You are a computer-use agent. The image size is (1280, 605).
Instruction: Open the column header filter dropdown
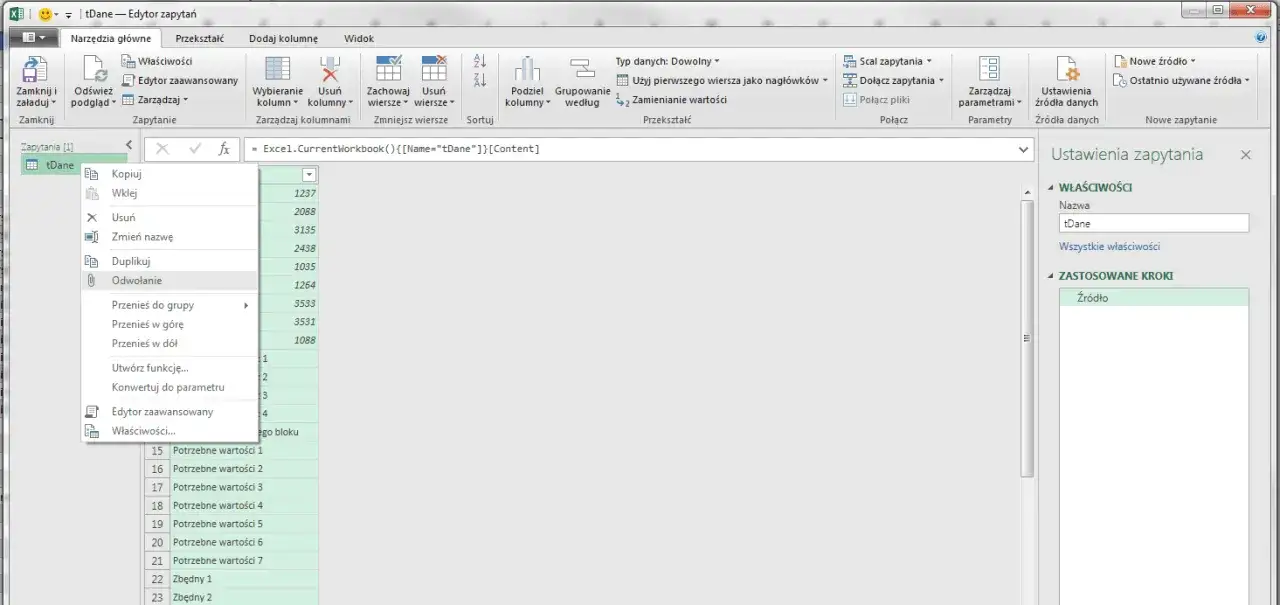click(309, 175)
